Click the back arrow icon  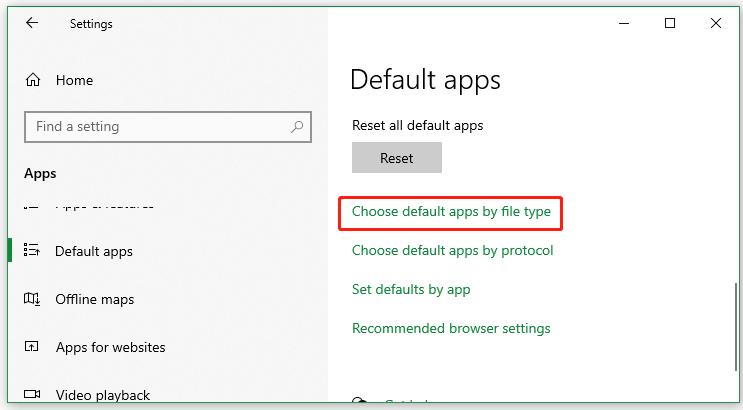click(32, 23)
